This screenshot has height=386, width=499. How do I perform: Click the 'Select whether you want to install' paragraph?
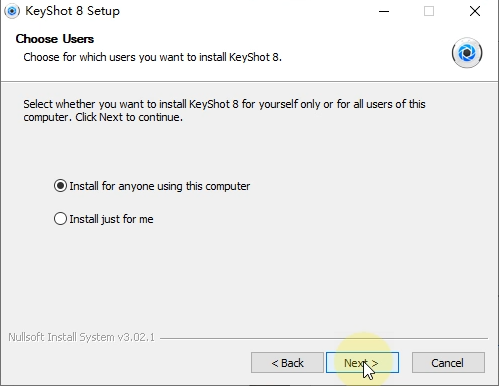pos(224,111)
